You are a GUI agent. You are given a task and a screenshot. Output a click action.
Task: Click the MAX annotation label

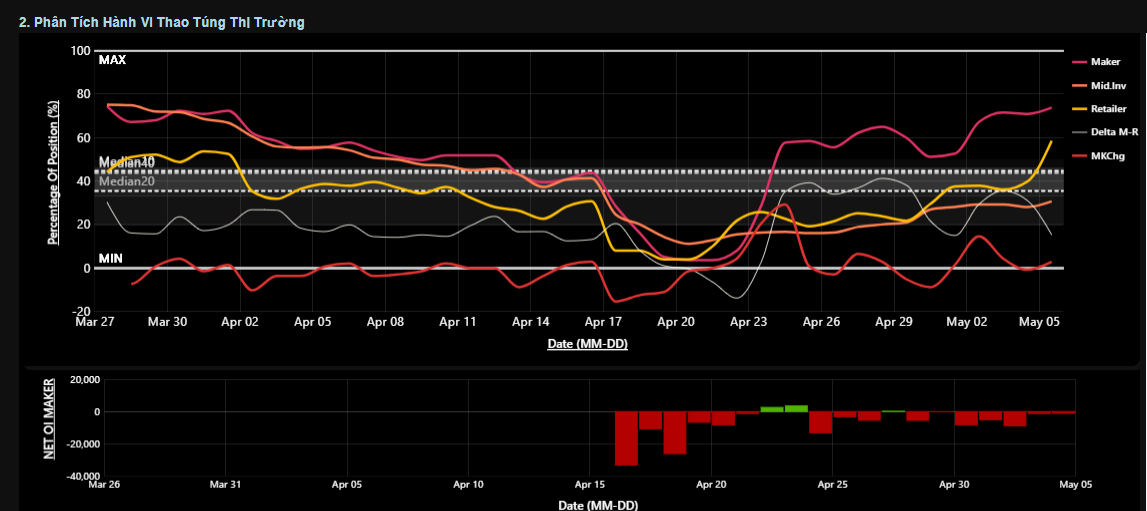click(x=112, y=60)
